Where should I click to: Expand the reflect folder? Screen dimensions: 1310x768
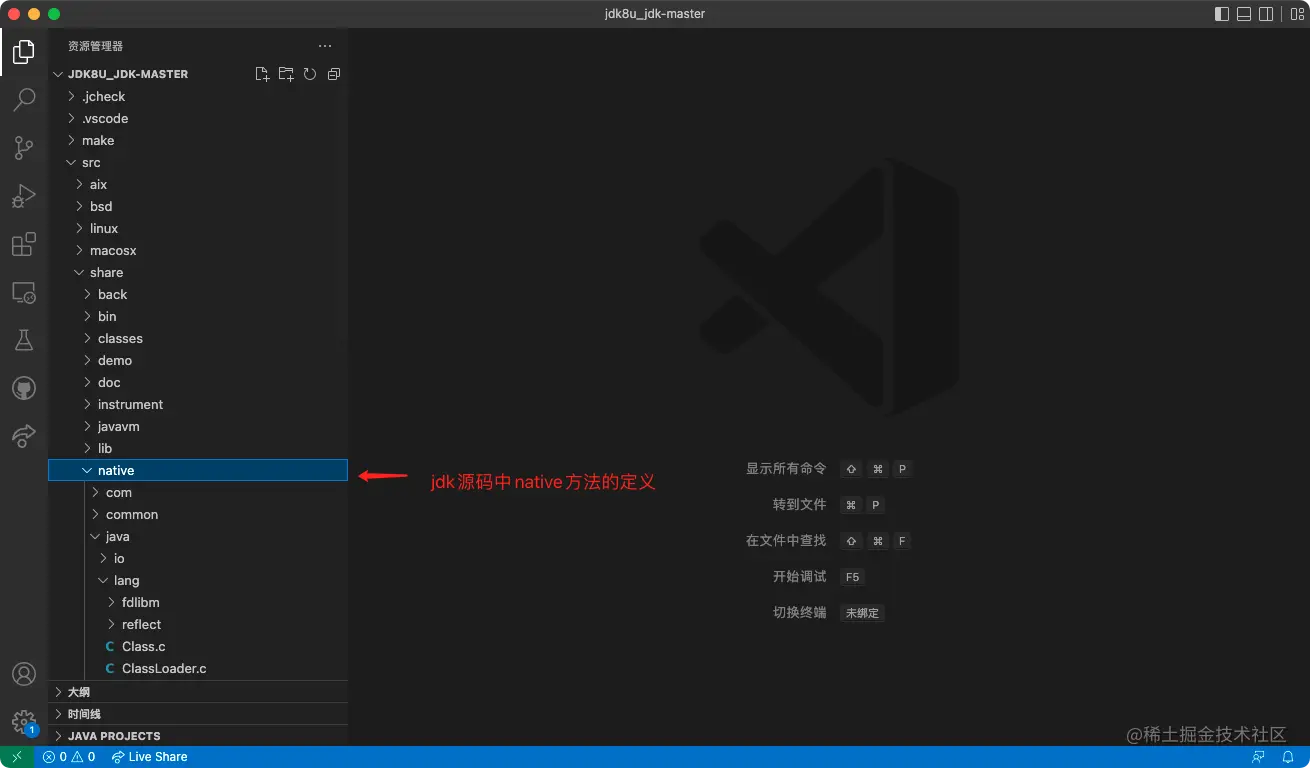pos(198,624)
